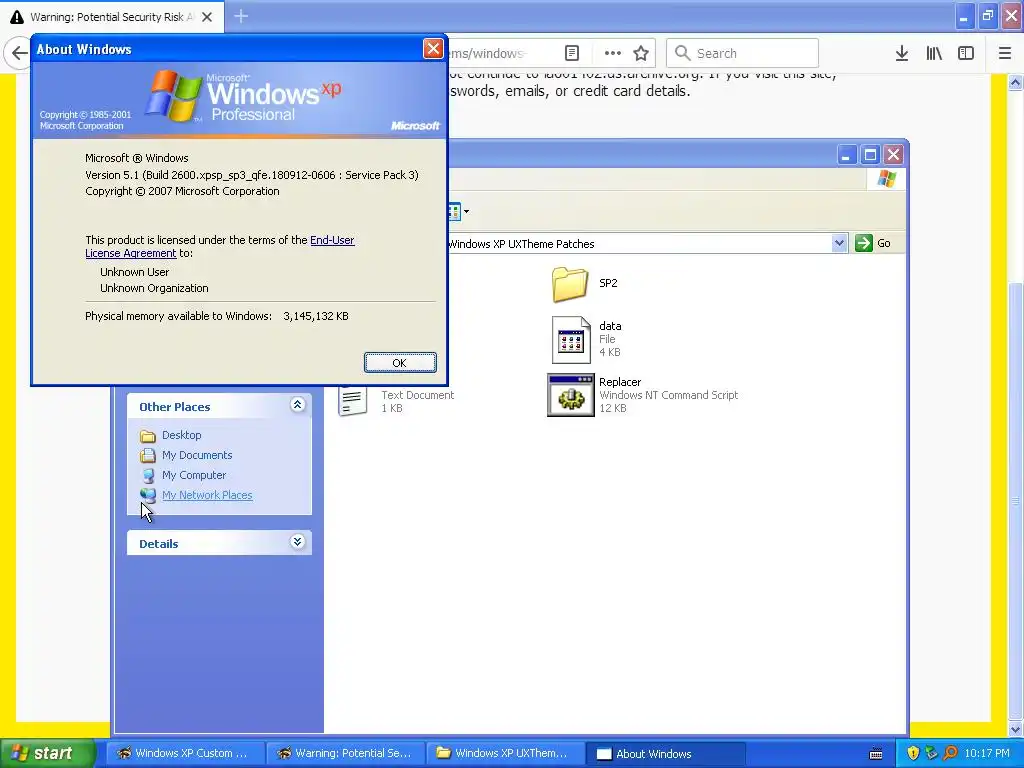Open the Firefox hamburger menu
This screenshot has width=1024, height=768.
click(1005, 53)
